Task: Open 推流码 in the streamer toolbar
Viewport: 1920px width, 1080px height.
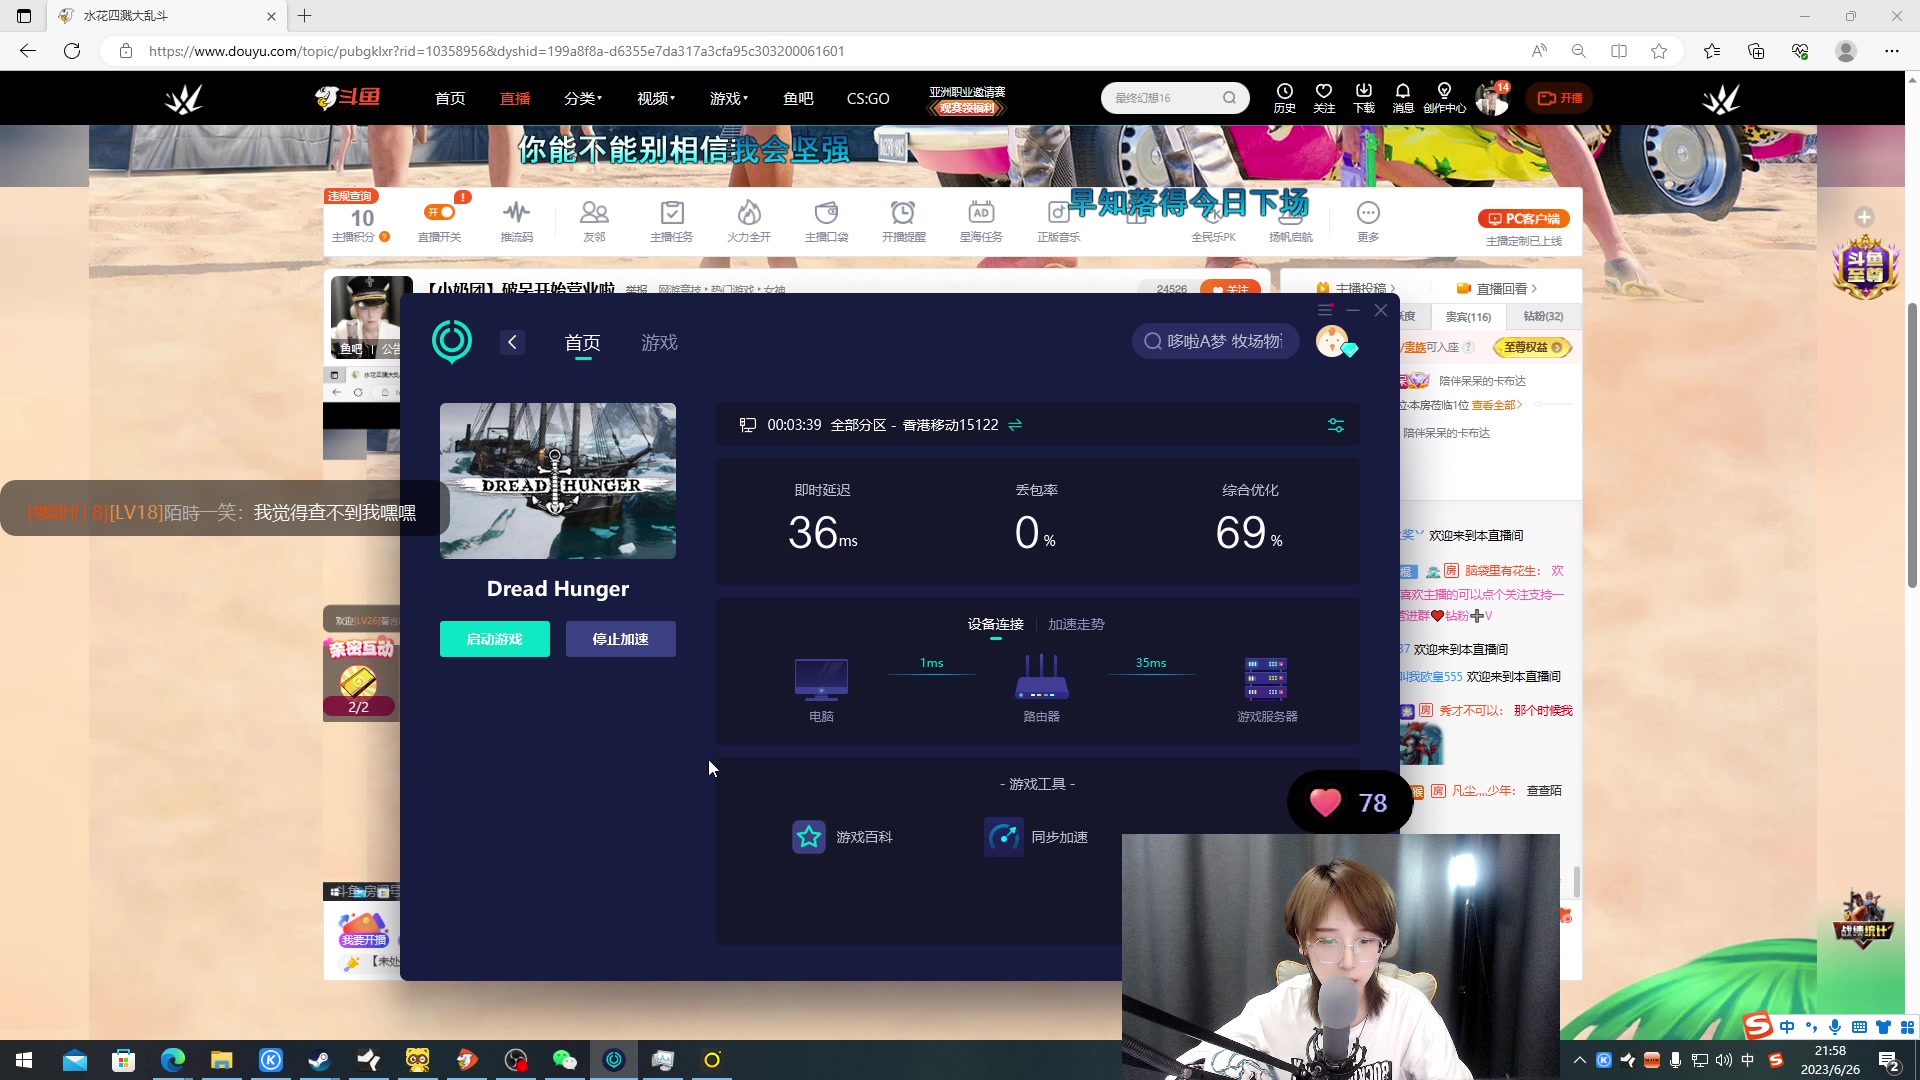Action: click(x=516, y=221)
